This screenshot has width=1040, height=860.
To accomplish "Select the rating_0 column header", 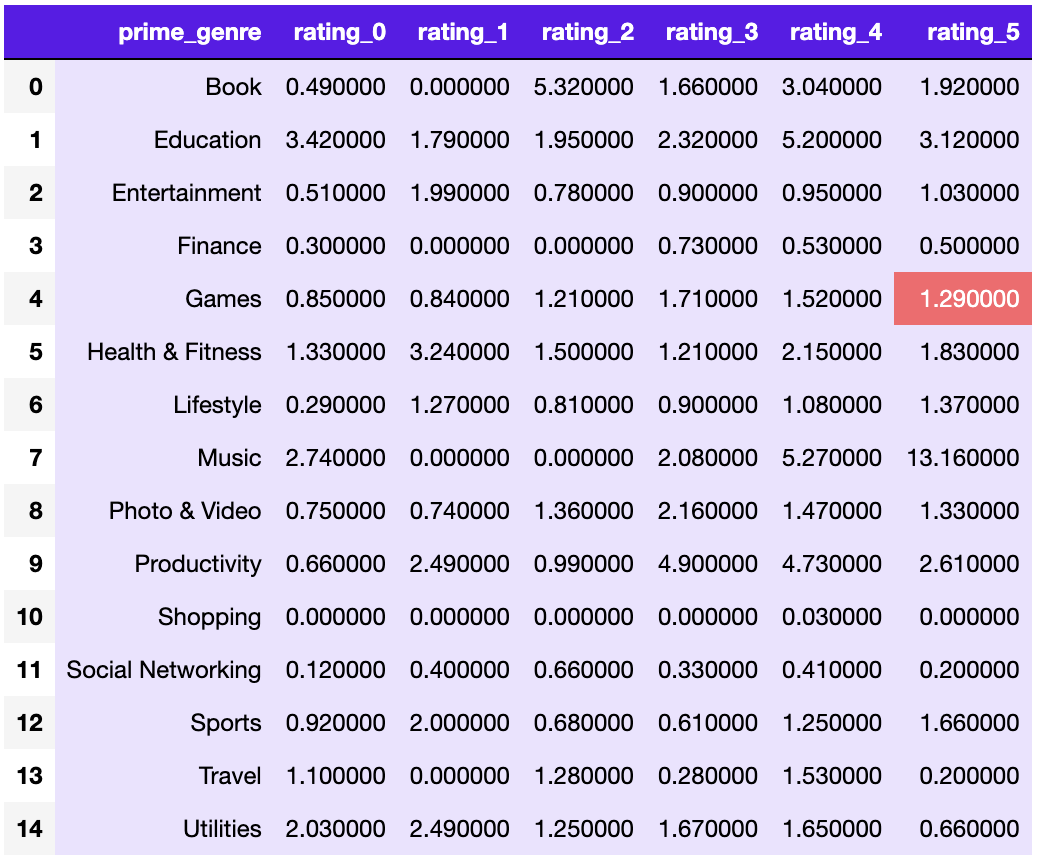I will click(340, 32).
